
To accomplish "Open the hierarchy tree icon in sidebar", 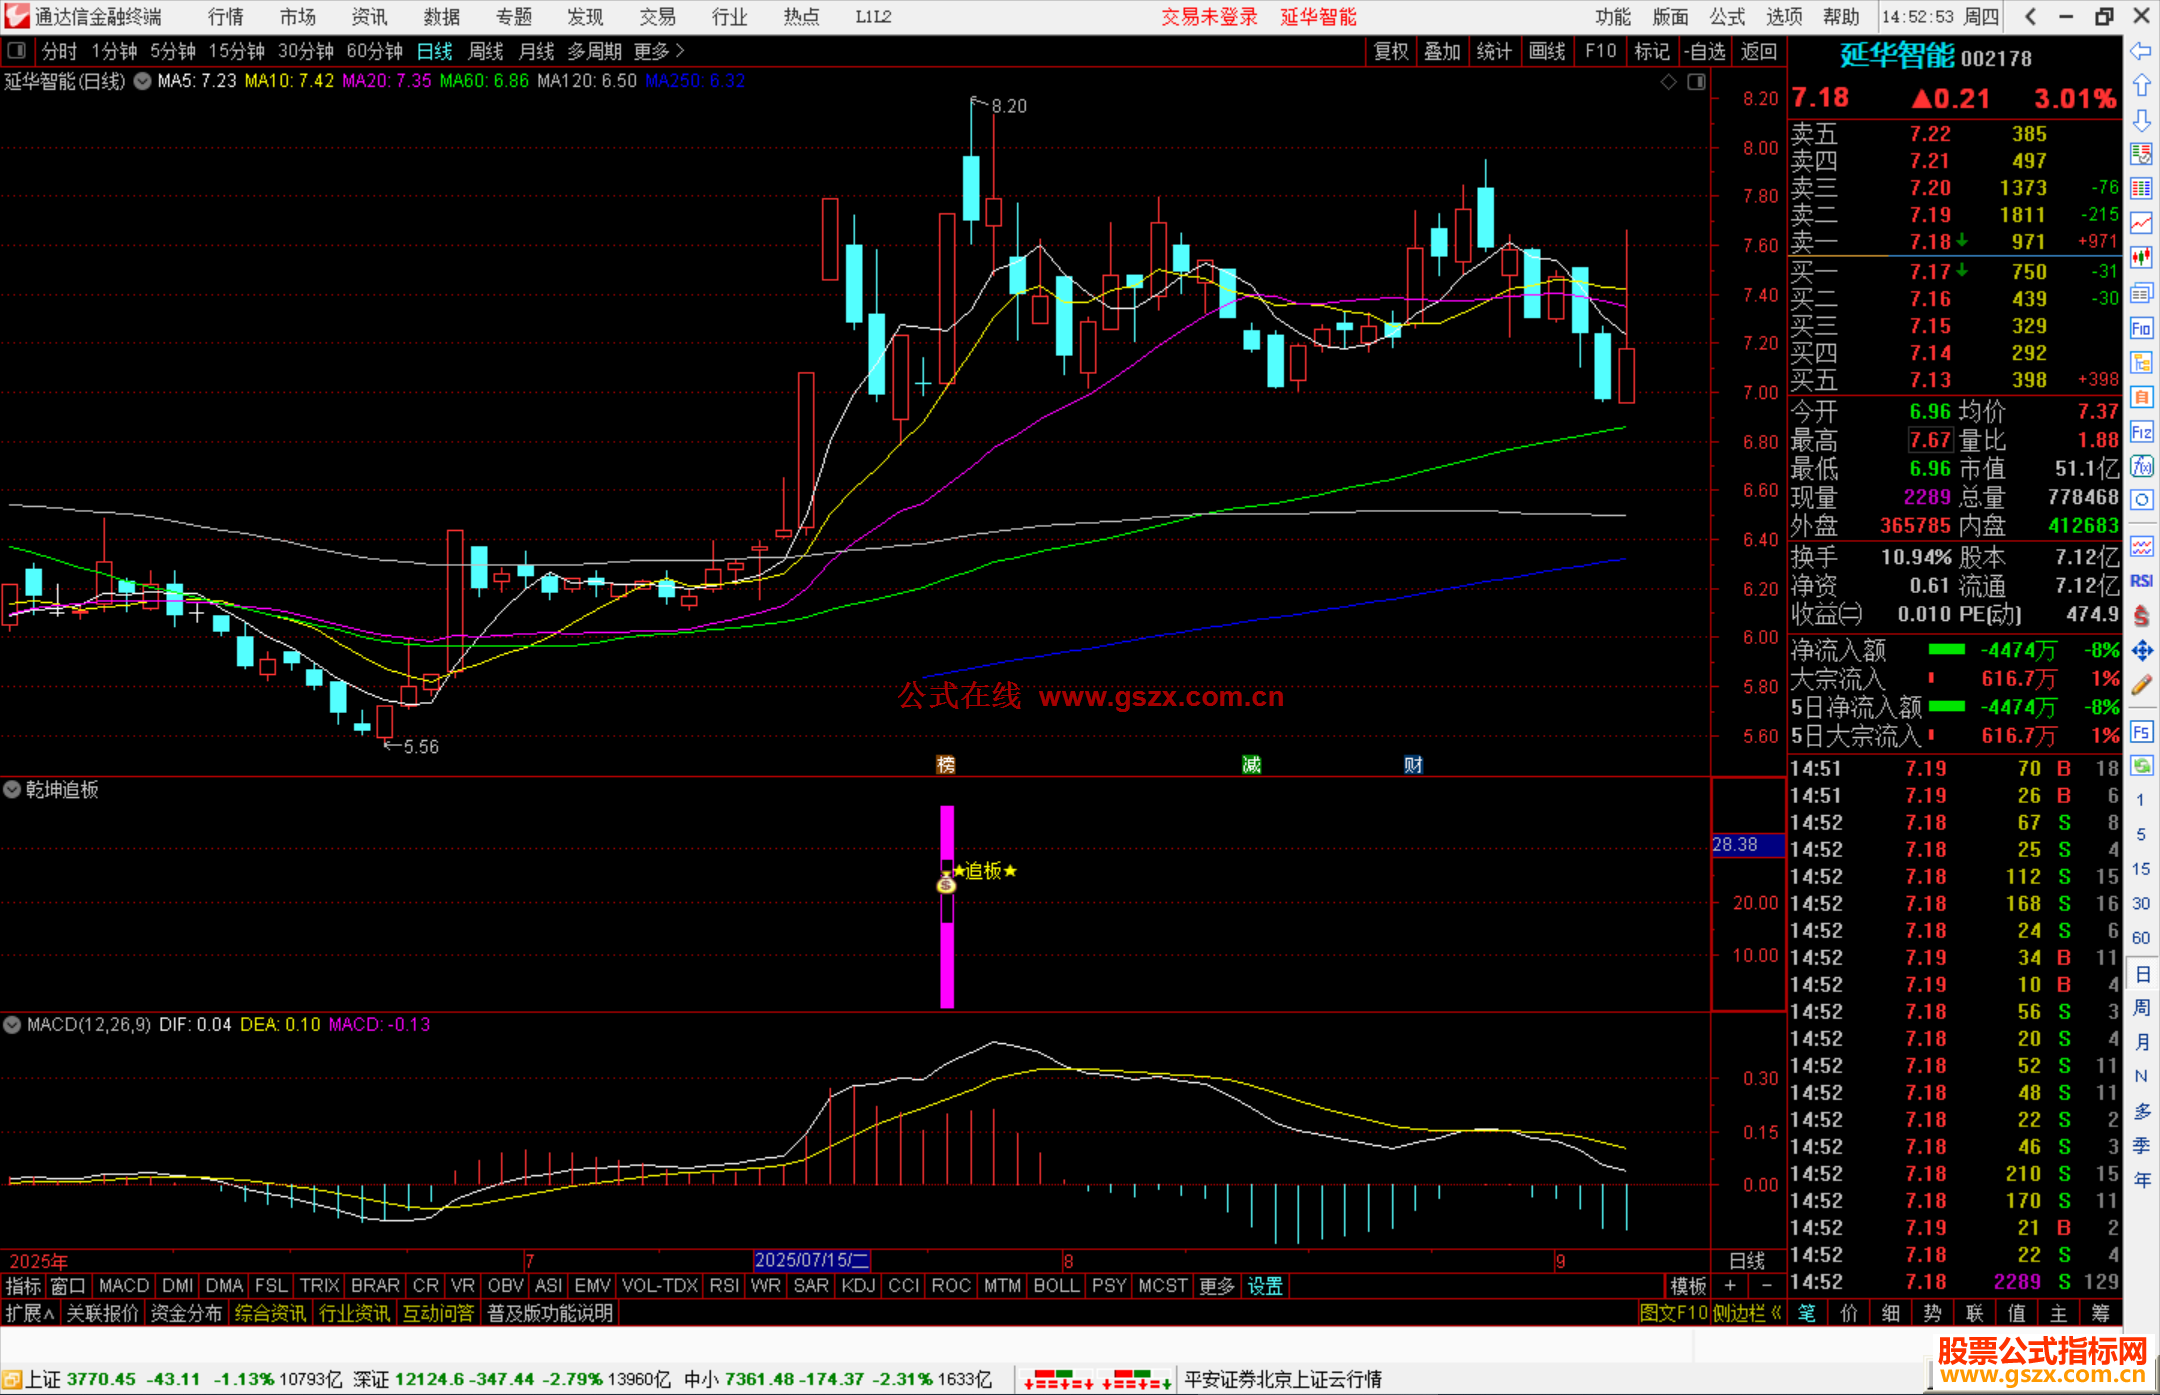I will tap(2141, 362).
